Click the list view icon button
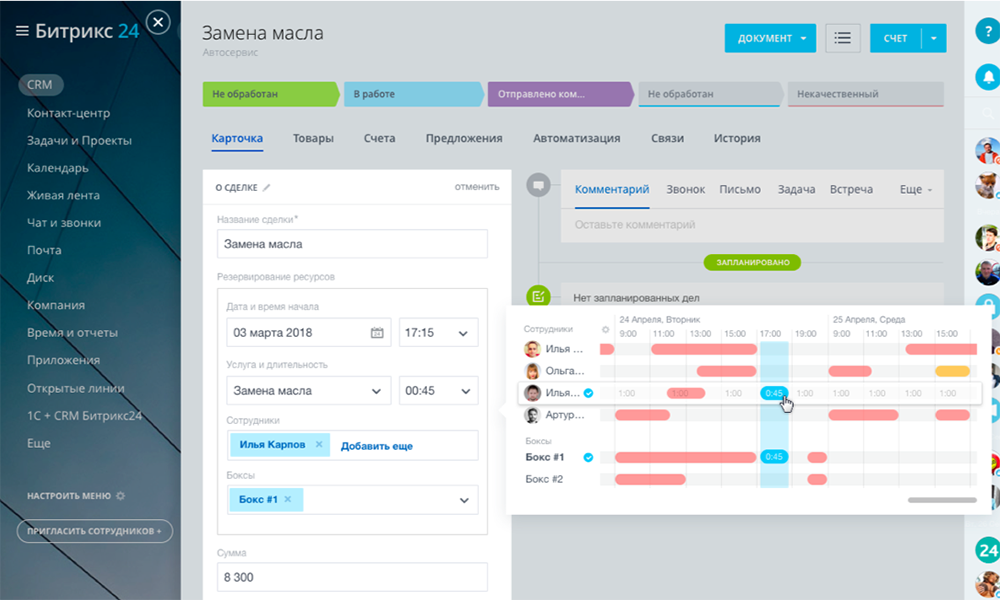Image resolution: width=1000 pixels, height=600 pixels. coord(843,38)
